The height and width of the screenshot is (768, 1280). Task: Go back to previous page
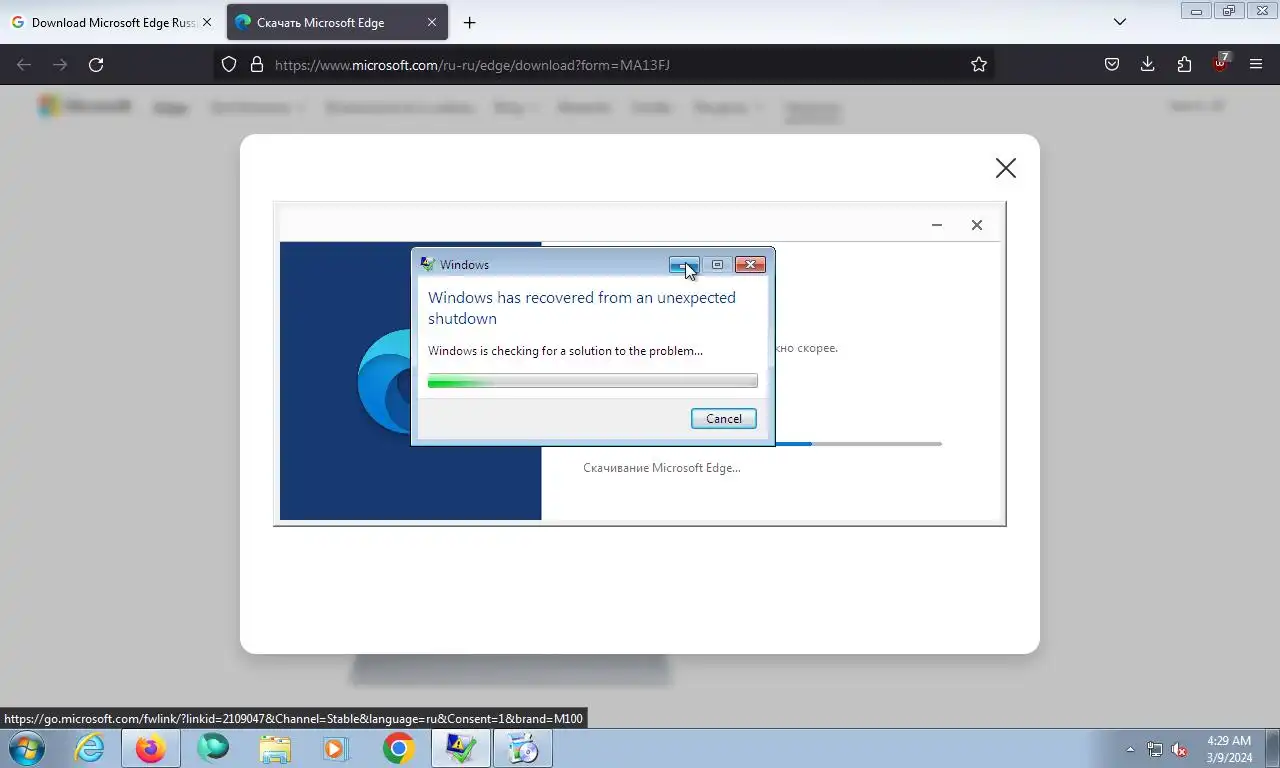tap(24, 64)
